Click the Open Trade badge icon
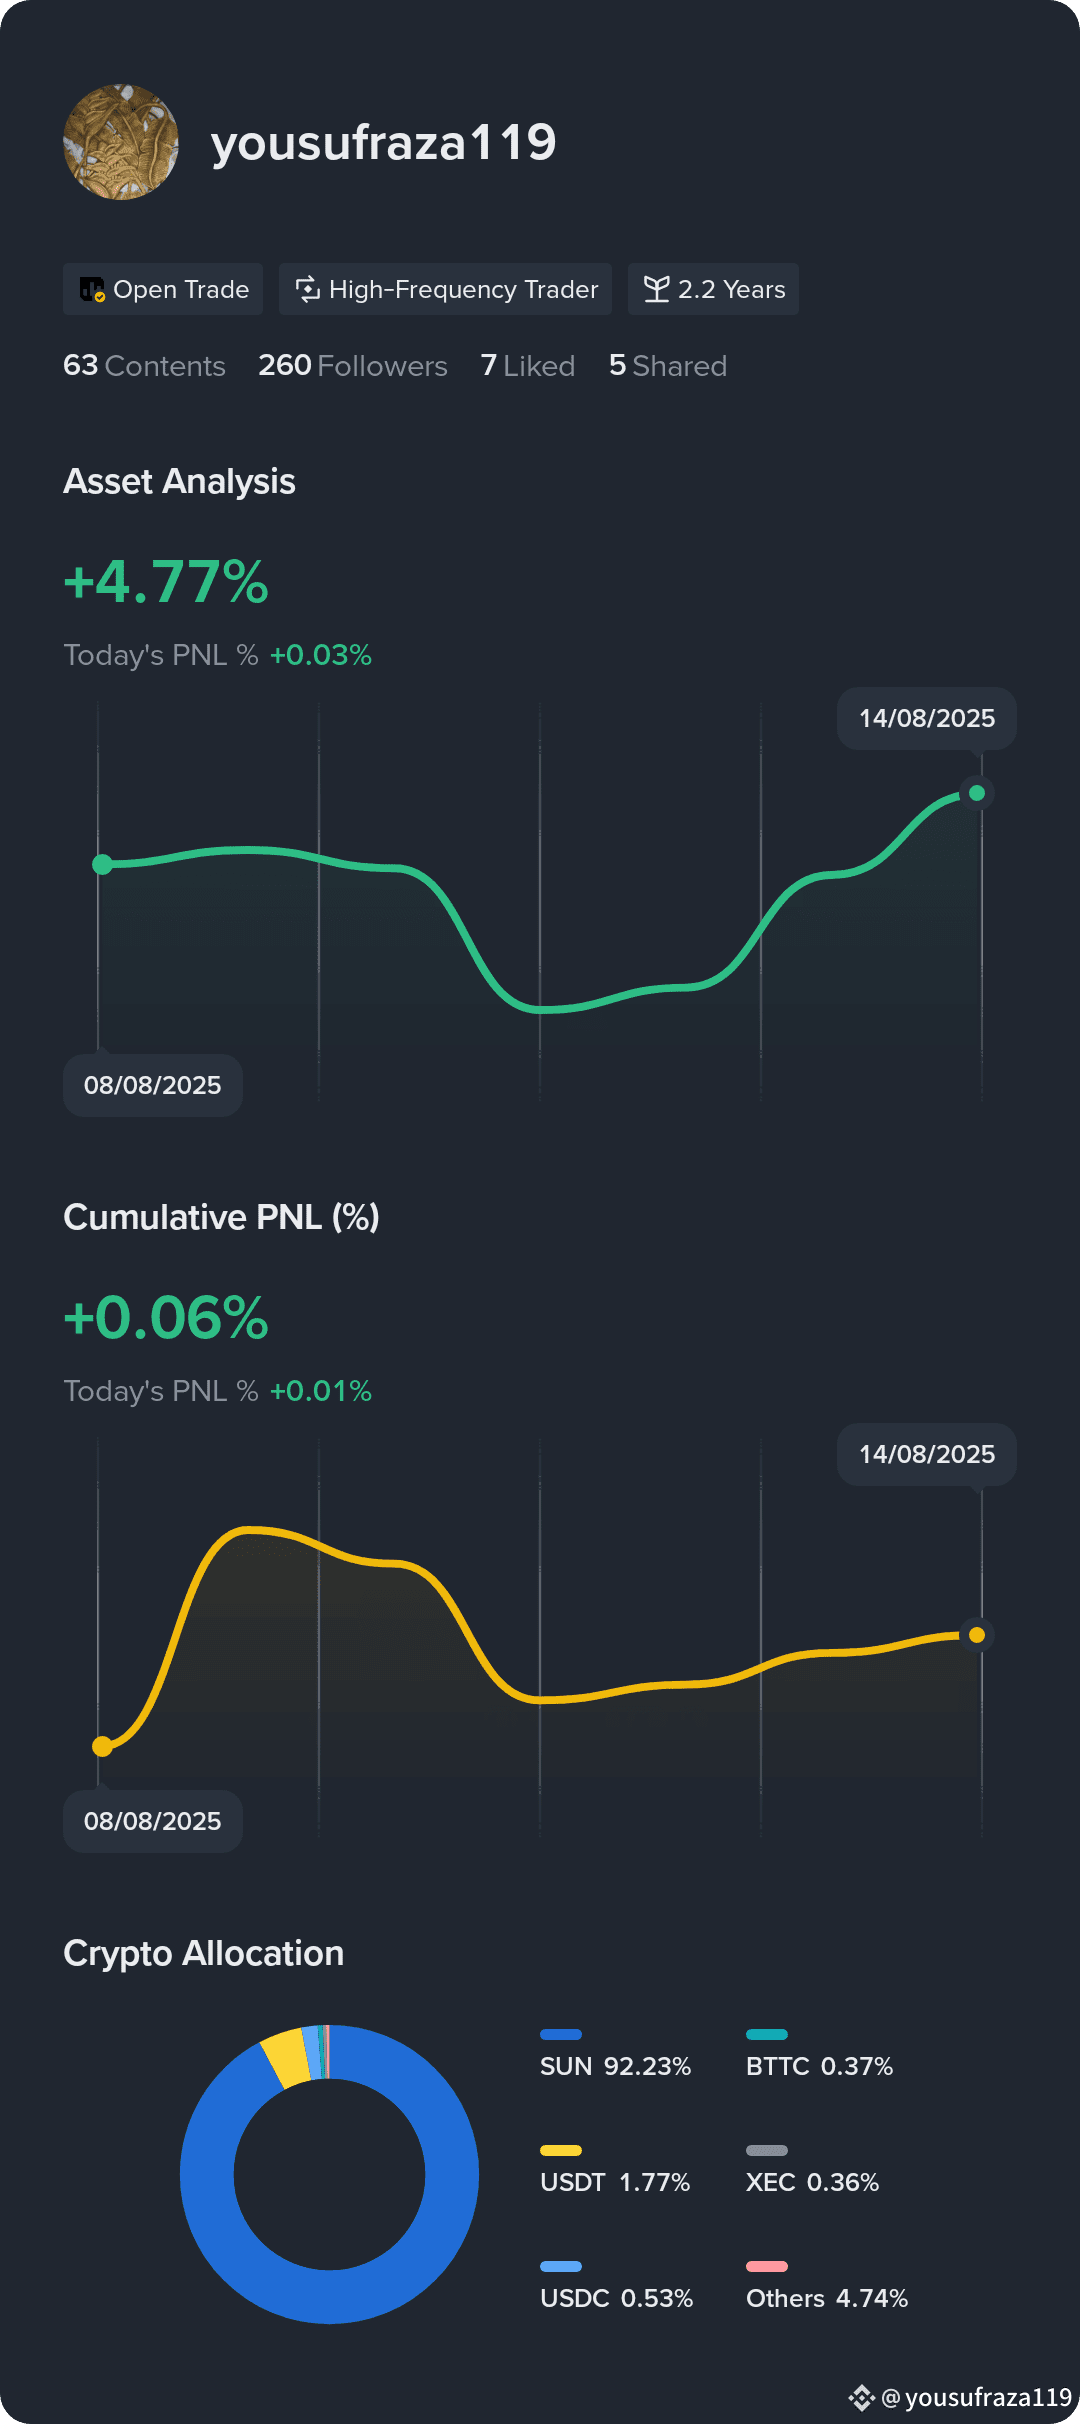1080x2424 pixels. 92,289
